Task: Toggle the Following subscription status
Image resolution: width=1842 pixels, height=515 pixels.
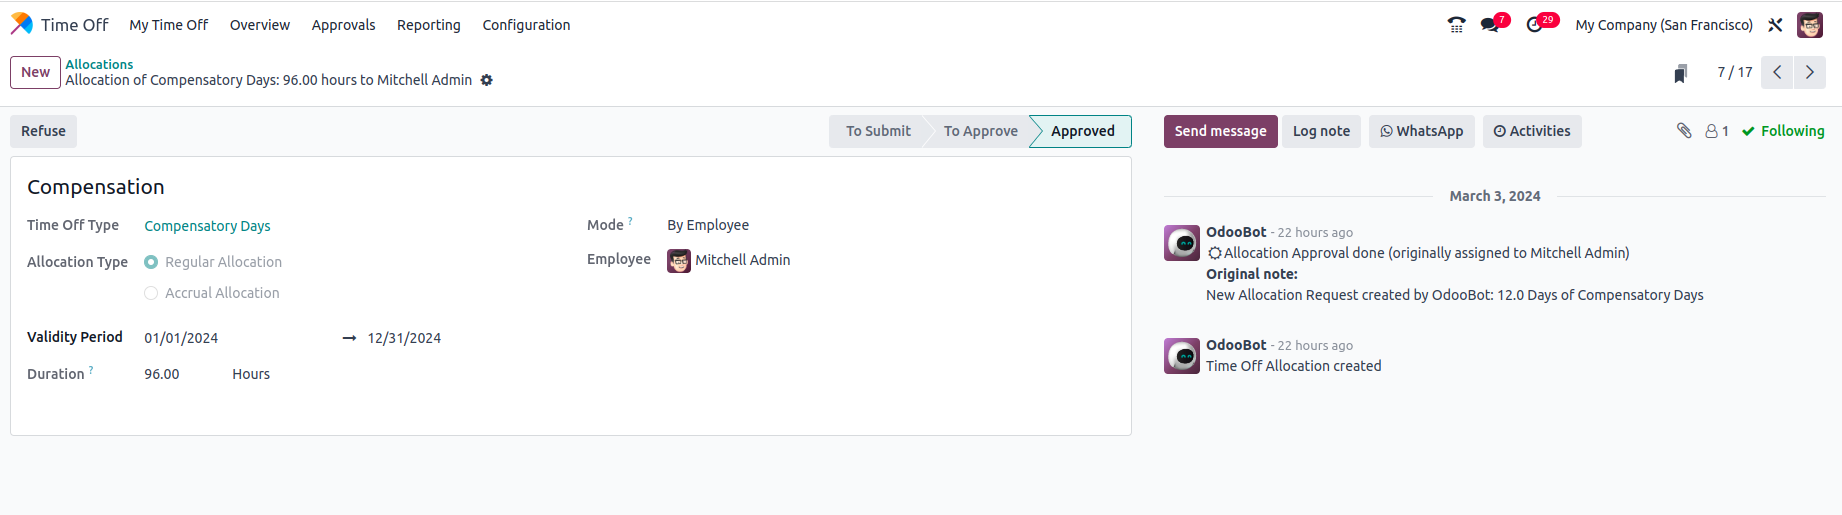Action: [1783, 131]
